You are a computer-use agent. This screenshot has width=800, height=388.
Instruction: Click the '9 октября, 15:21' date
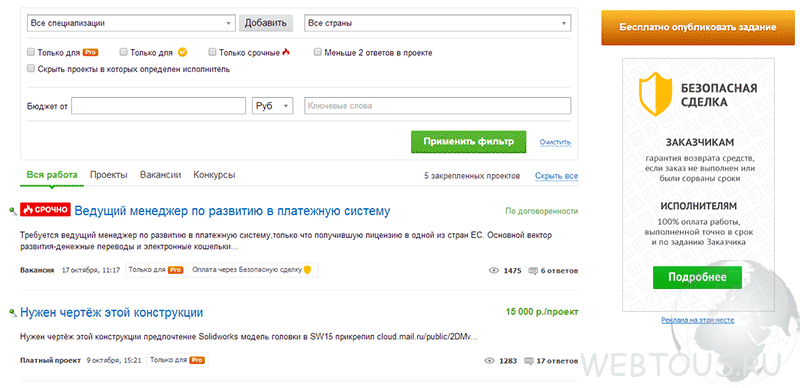[114, 360]
